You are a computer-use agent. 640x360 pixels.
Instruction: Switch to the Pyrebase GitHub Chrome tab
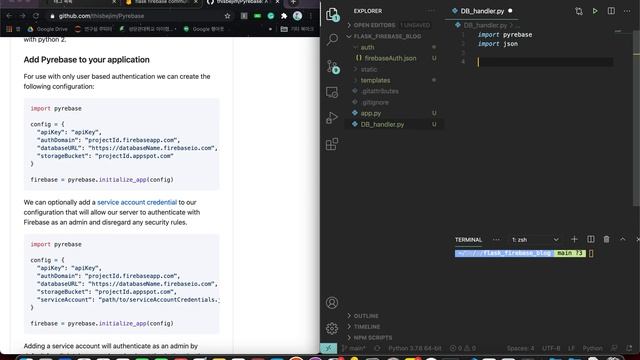[242, 2]
